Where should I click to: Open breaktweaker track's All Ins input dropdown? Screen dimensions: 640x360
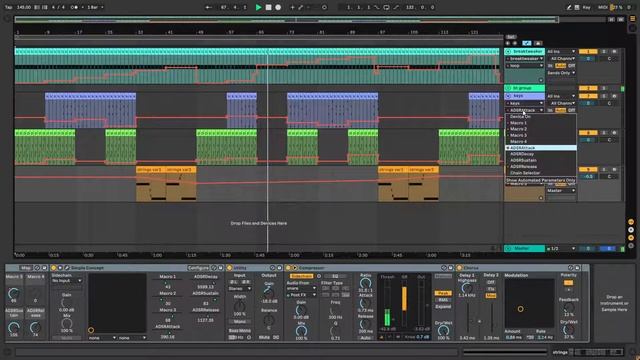click(561, 52)
